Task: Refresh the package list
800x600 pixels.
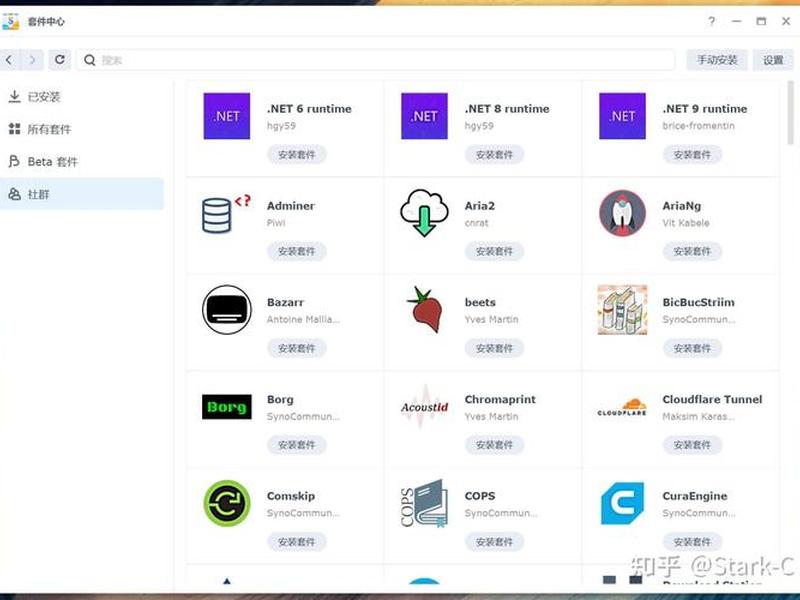Action: (60, 60)
